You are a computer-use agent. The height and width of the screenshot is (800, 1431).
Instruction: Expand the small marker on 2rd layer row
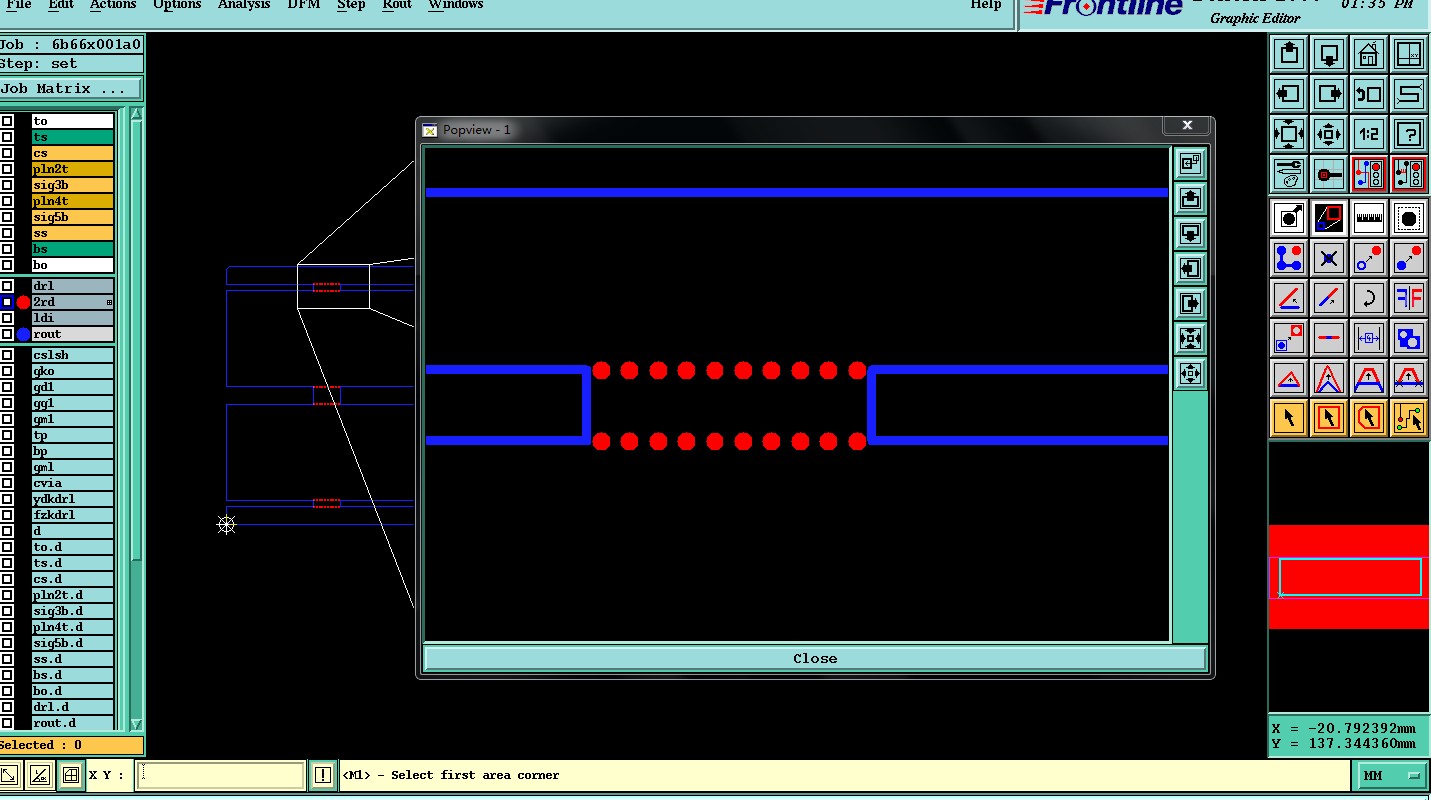click(x=109, y=302)
